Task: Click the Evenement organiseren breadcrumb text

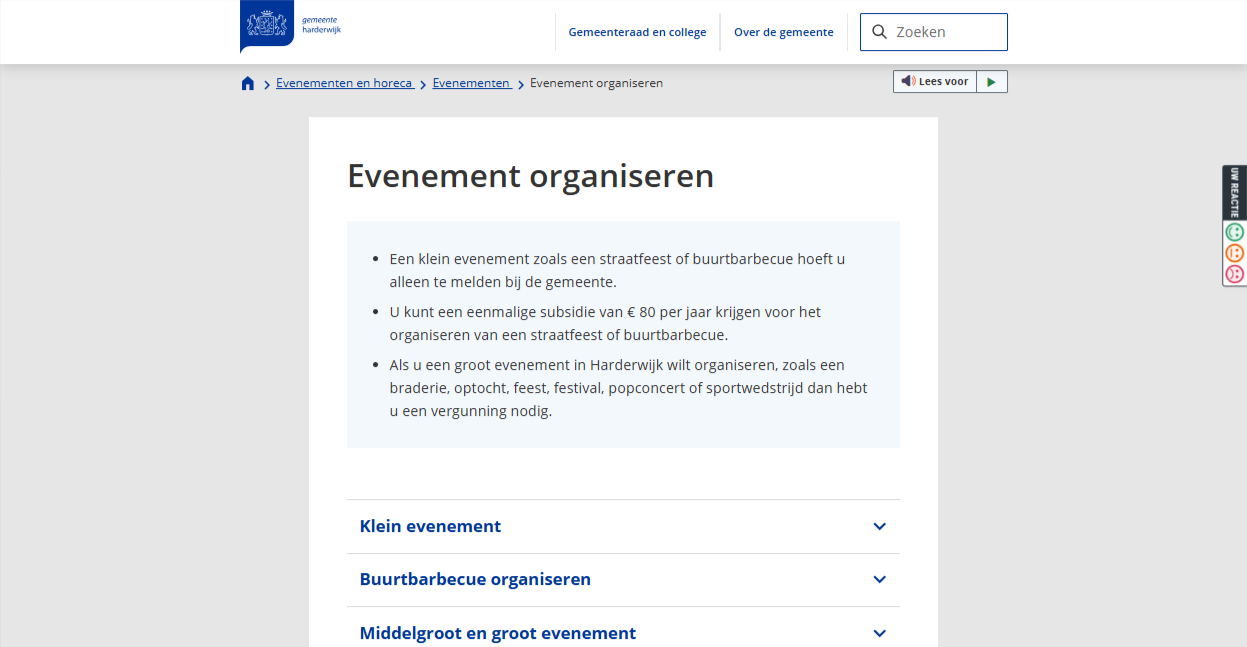Action: [x=596, y=83]
